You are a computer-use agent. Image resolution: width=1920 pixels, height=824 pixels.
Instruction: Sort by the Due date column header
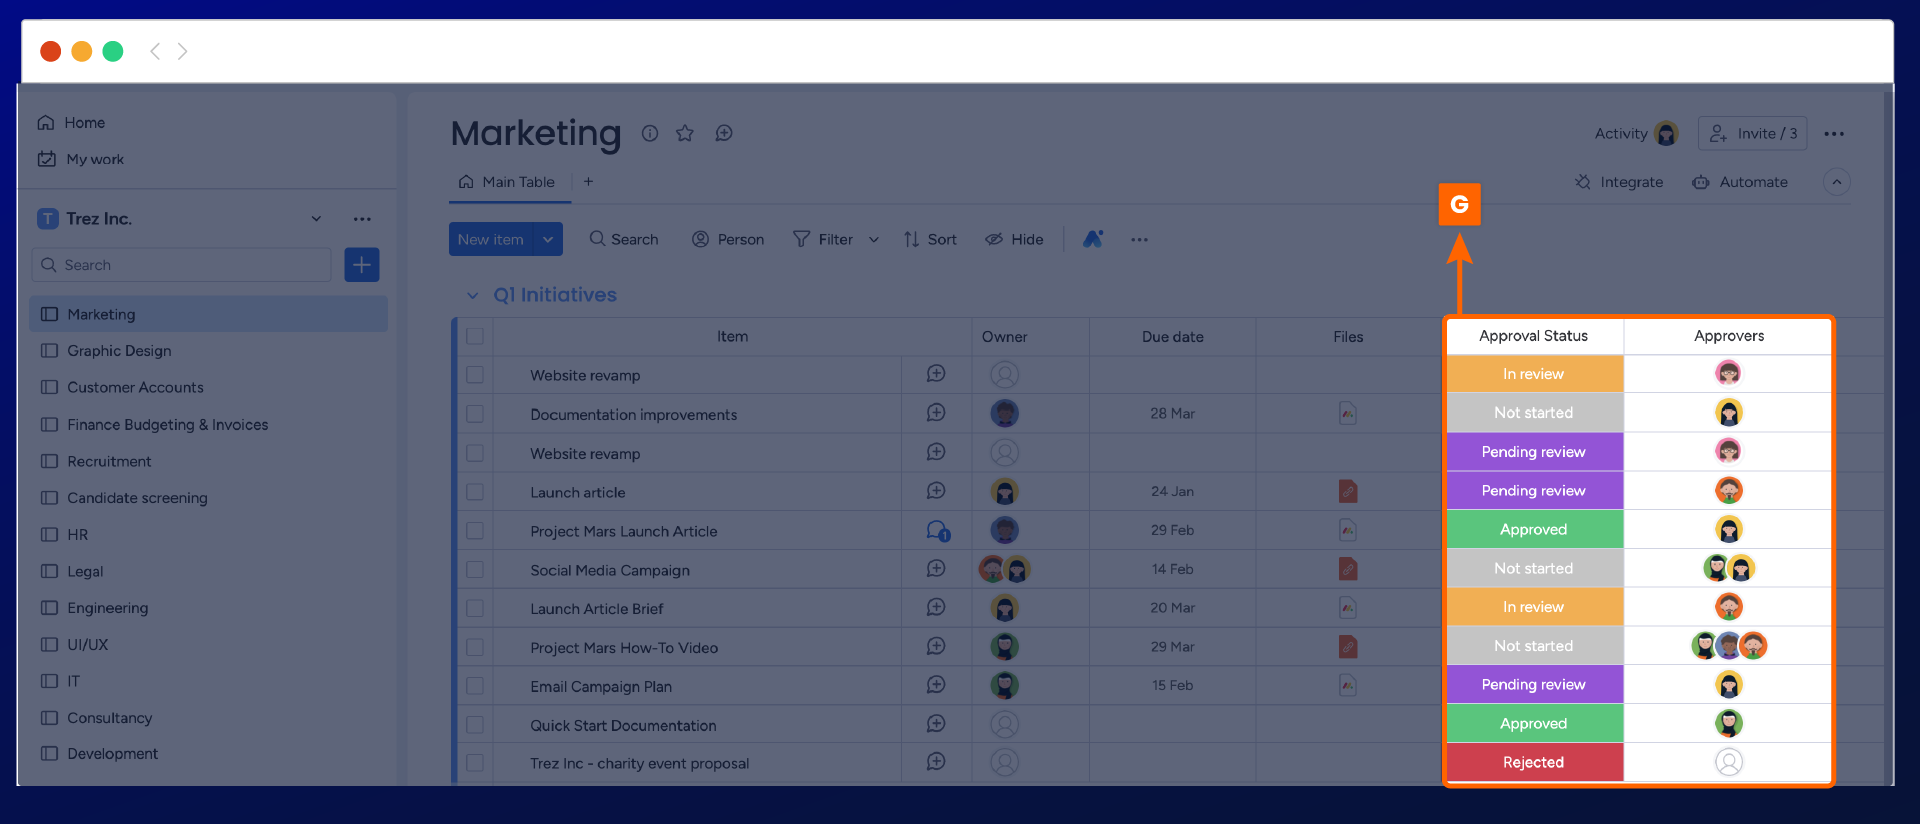pos(1173,337)
